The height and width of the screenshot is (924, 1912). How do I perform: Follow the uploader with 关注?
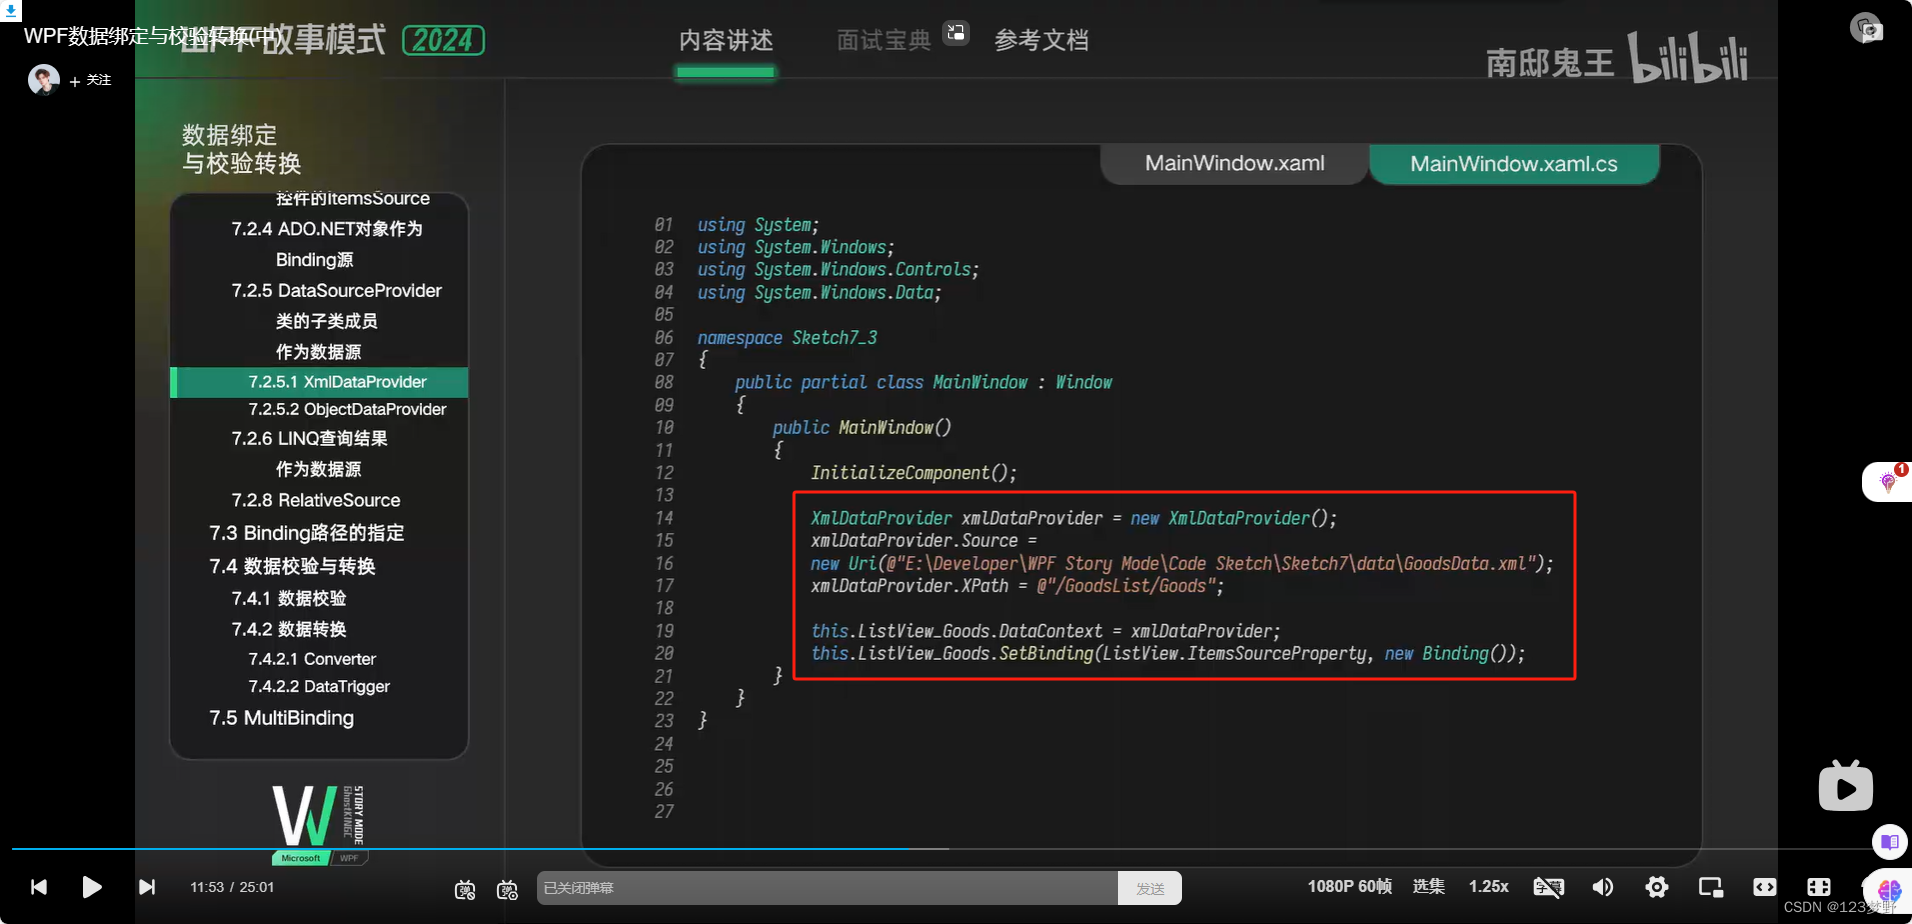pos(91,80)
